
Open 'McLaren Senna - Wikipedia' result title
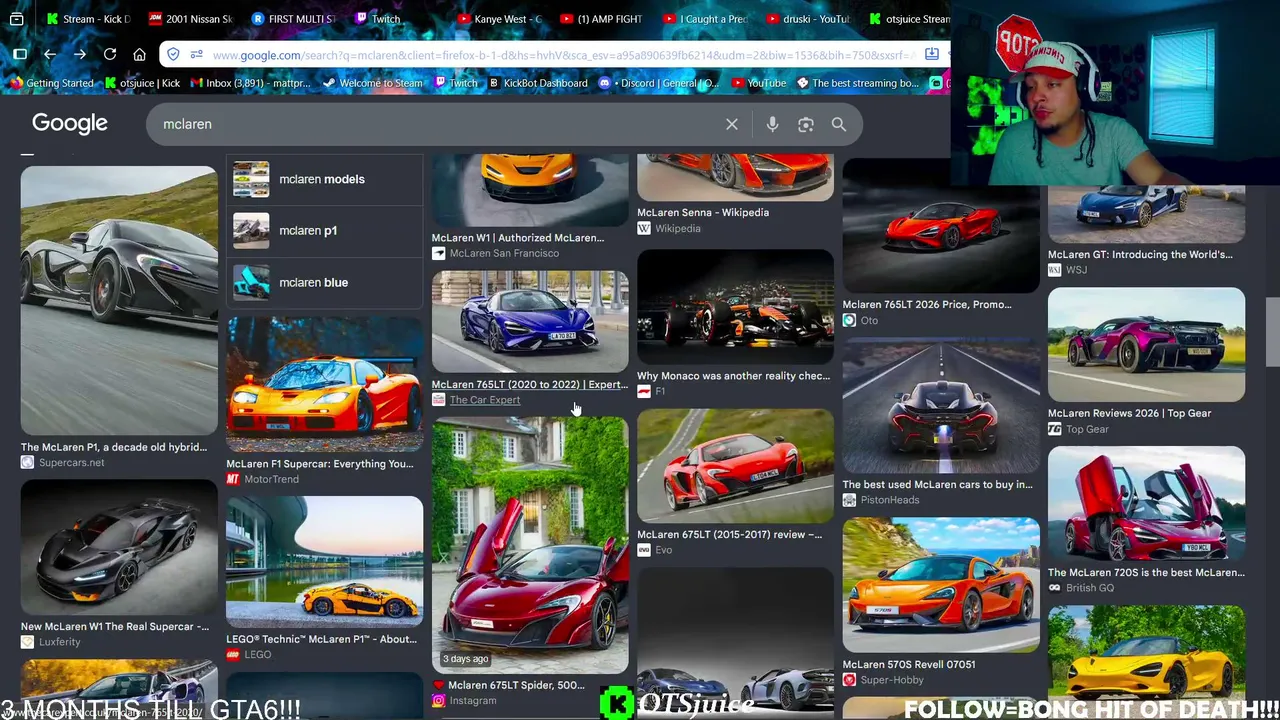coord(703,212)
